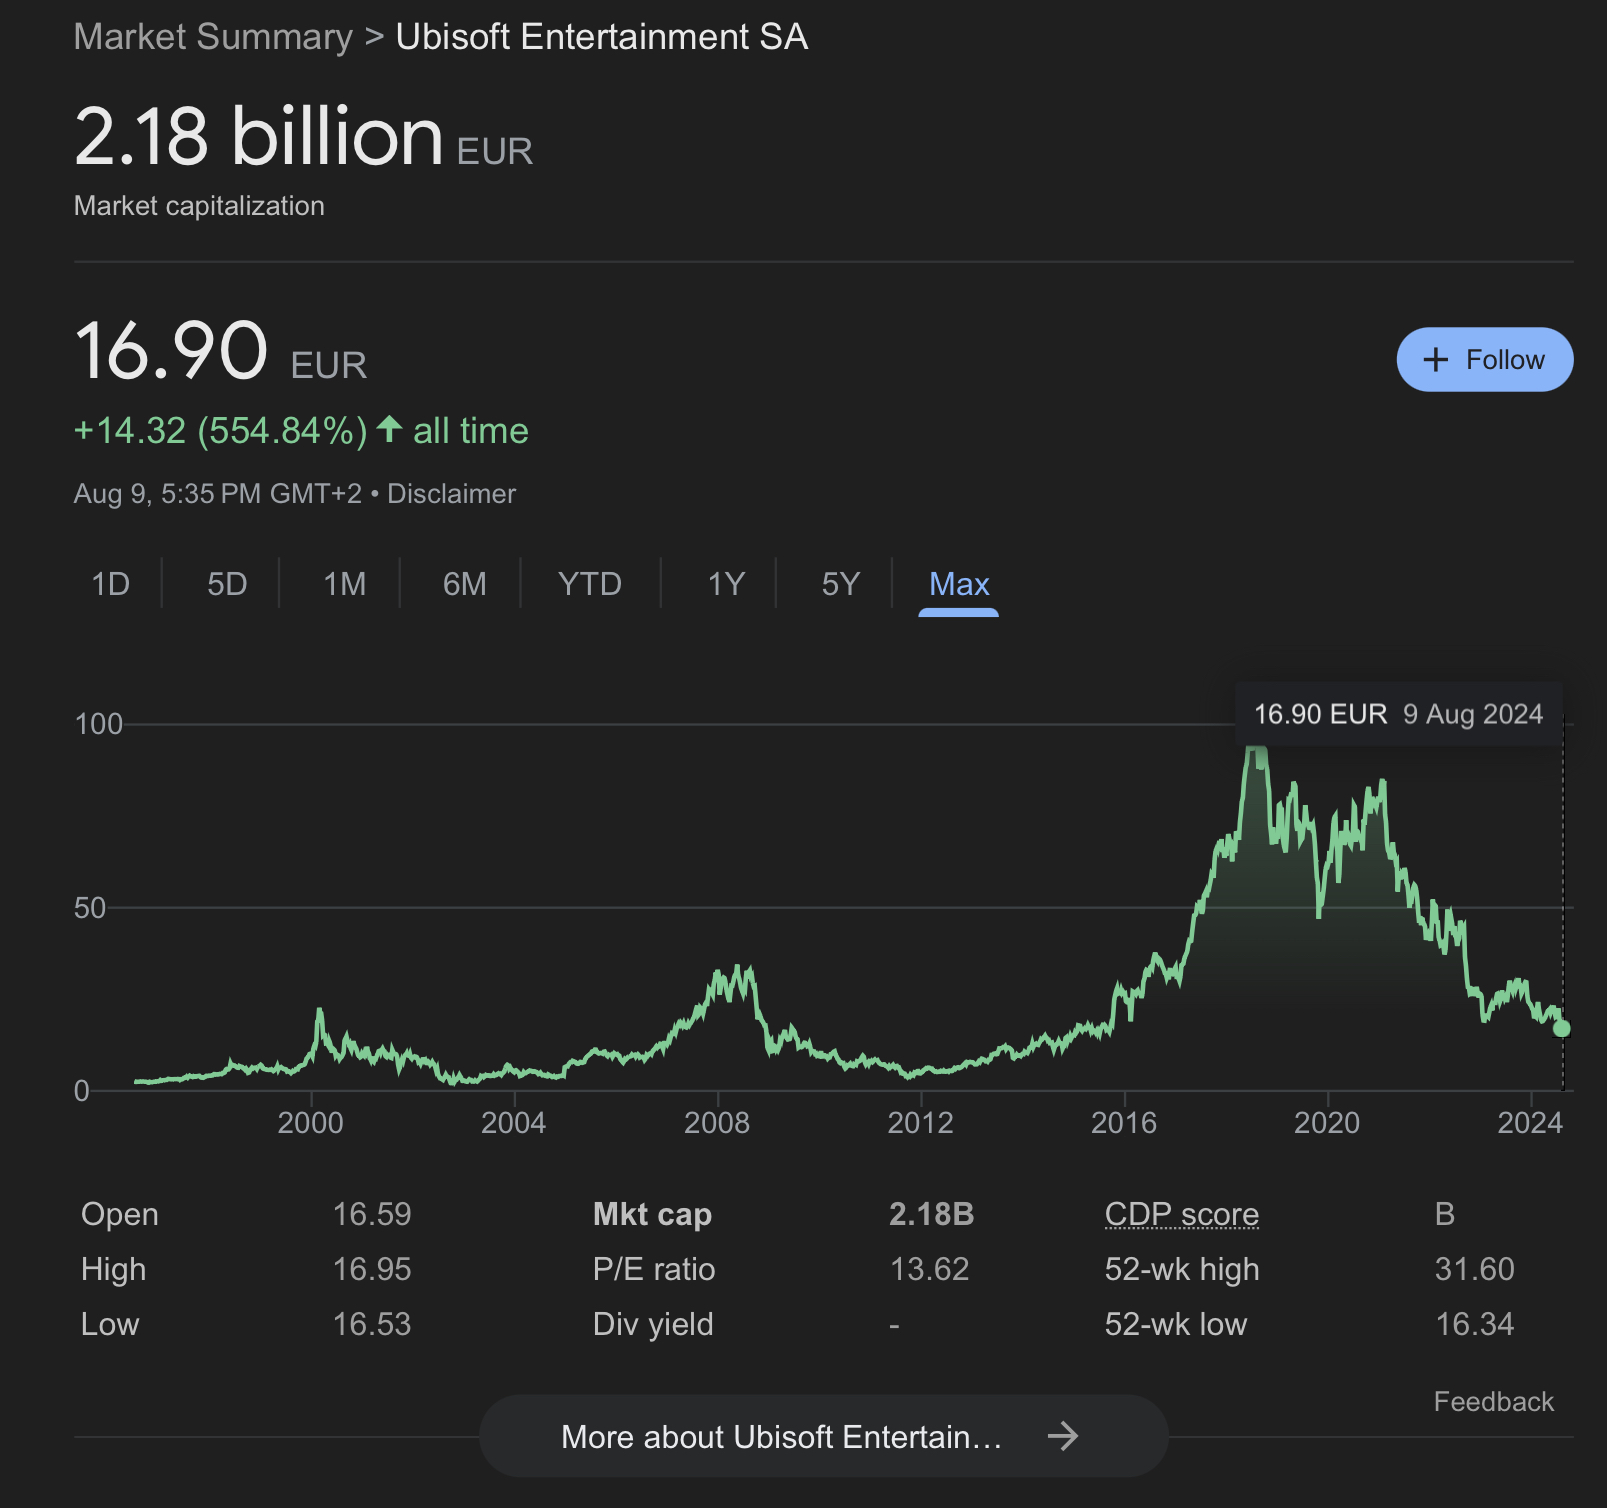Show the 6M chart range
The width and height of the screenshot is (1607, 1508).
[464, 584]
